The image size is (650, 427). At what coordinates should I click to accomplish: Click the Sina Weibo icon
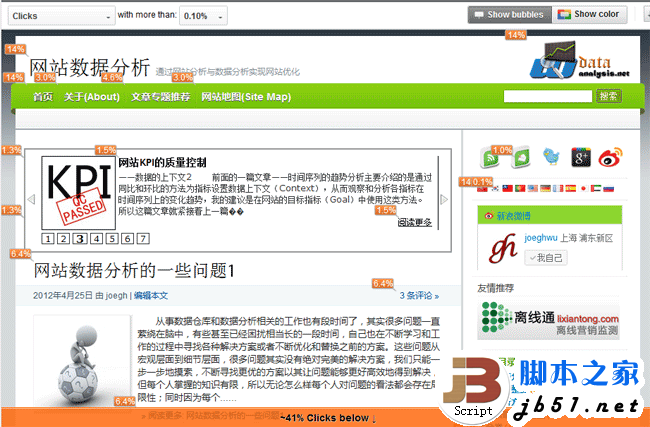click(611, 157)
